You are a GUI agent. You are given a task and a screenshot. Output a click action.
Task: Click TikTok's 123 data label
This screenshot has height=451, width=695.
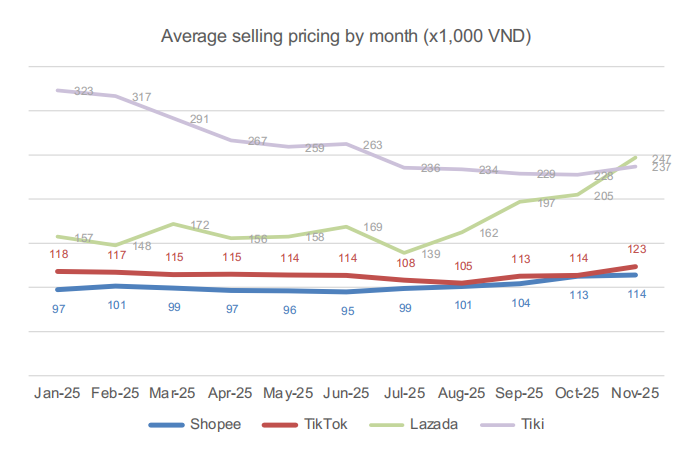(635, 249)
